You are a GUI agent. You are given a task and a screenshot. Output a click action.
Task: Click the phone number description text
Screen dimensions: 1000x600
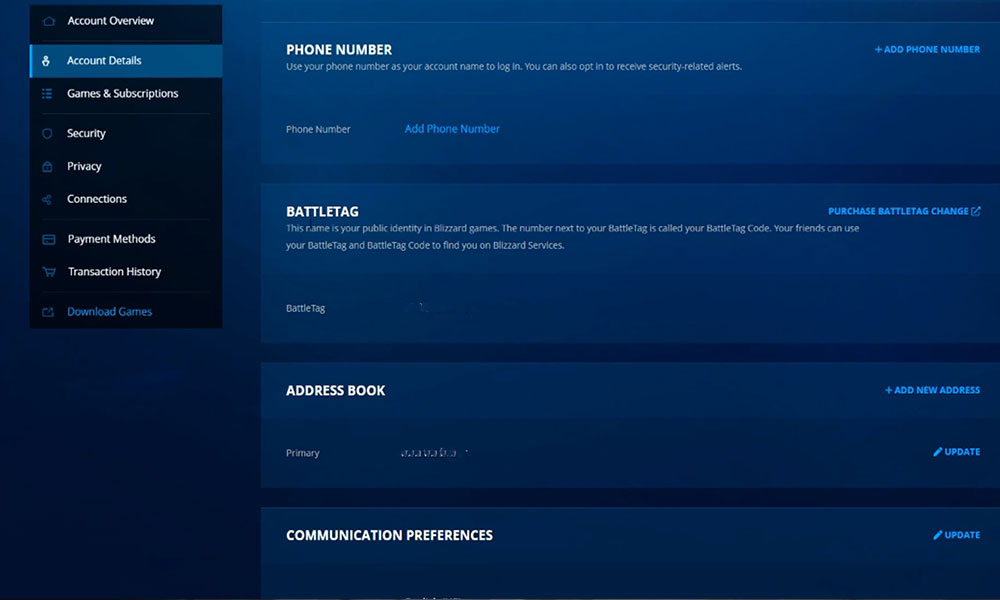[x=514, y=66]
